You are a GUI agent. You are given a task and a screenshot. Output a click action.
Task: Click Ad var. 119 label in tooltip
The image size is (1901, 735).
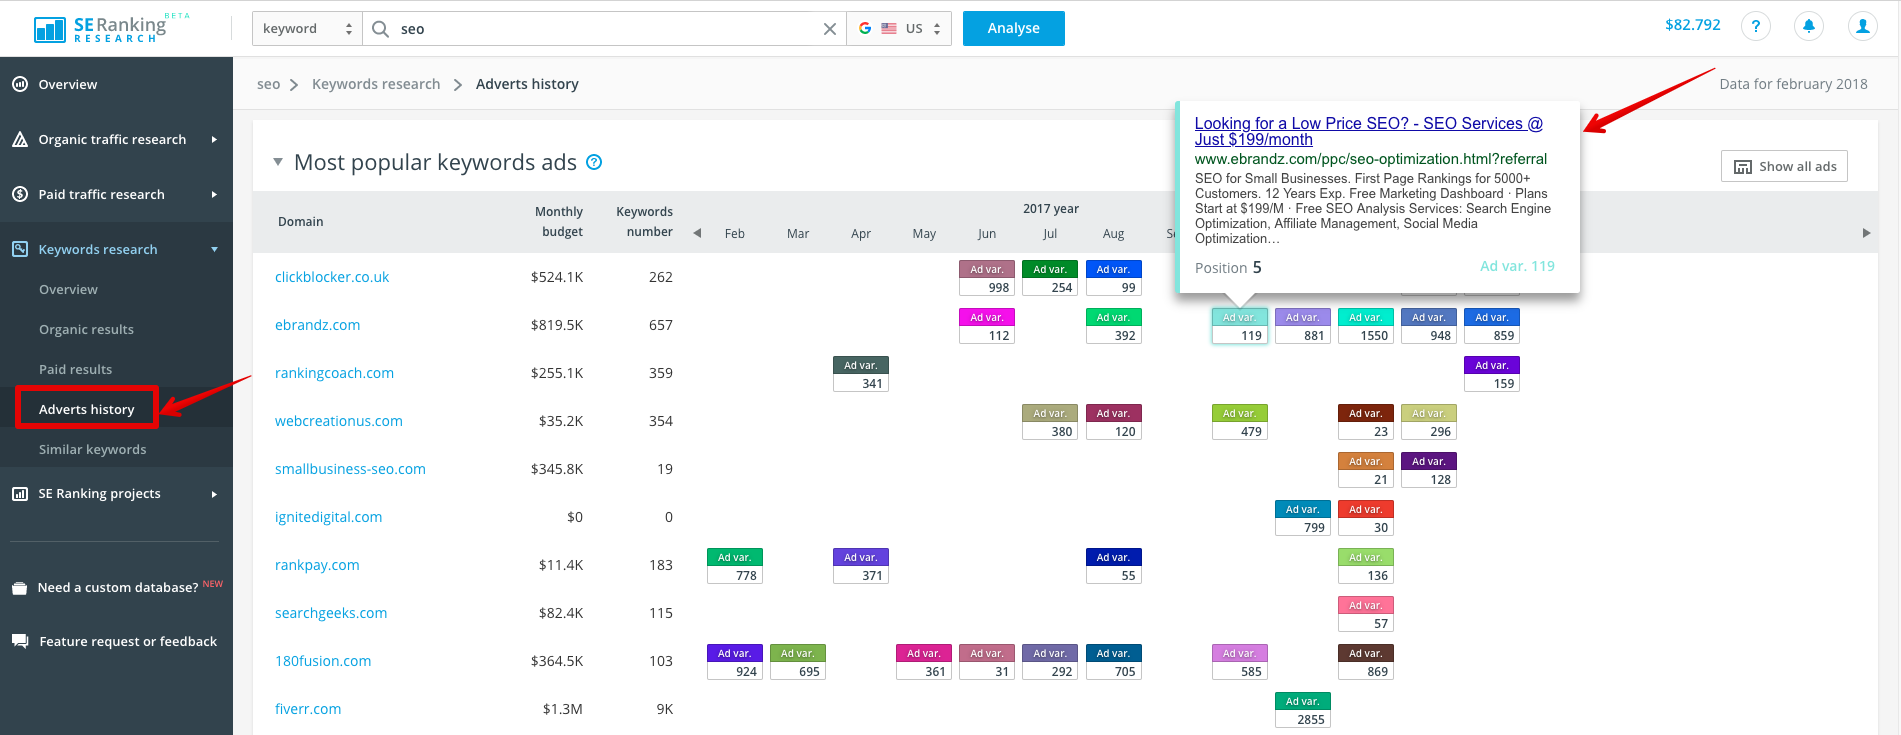click(1517, 266)
